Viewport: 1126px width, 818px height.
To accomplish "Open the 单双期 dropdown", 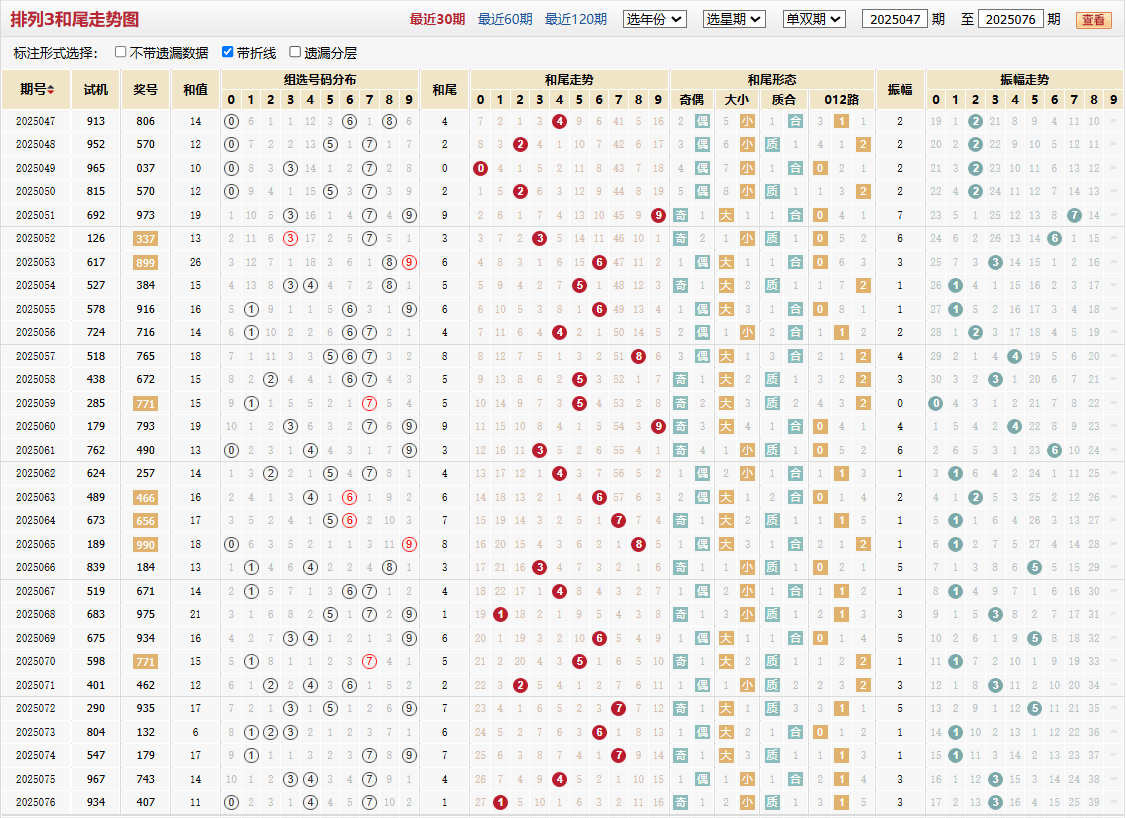I will pyautogui.click(x=814, y=19).
